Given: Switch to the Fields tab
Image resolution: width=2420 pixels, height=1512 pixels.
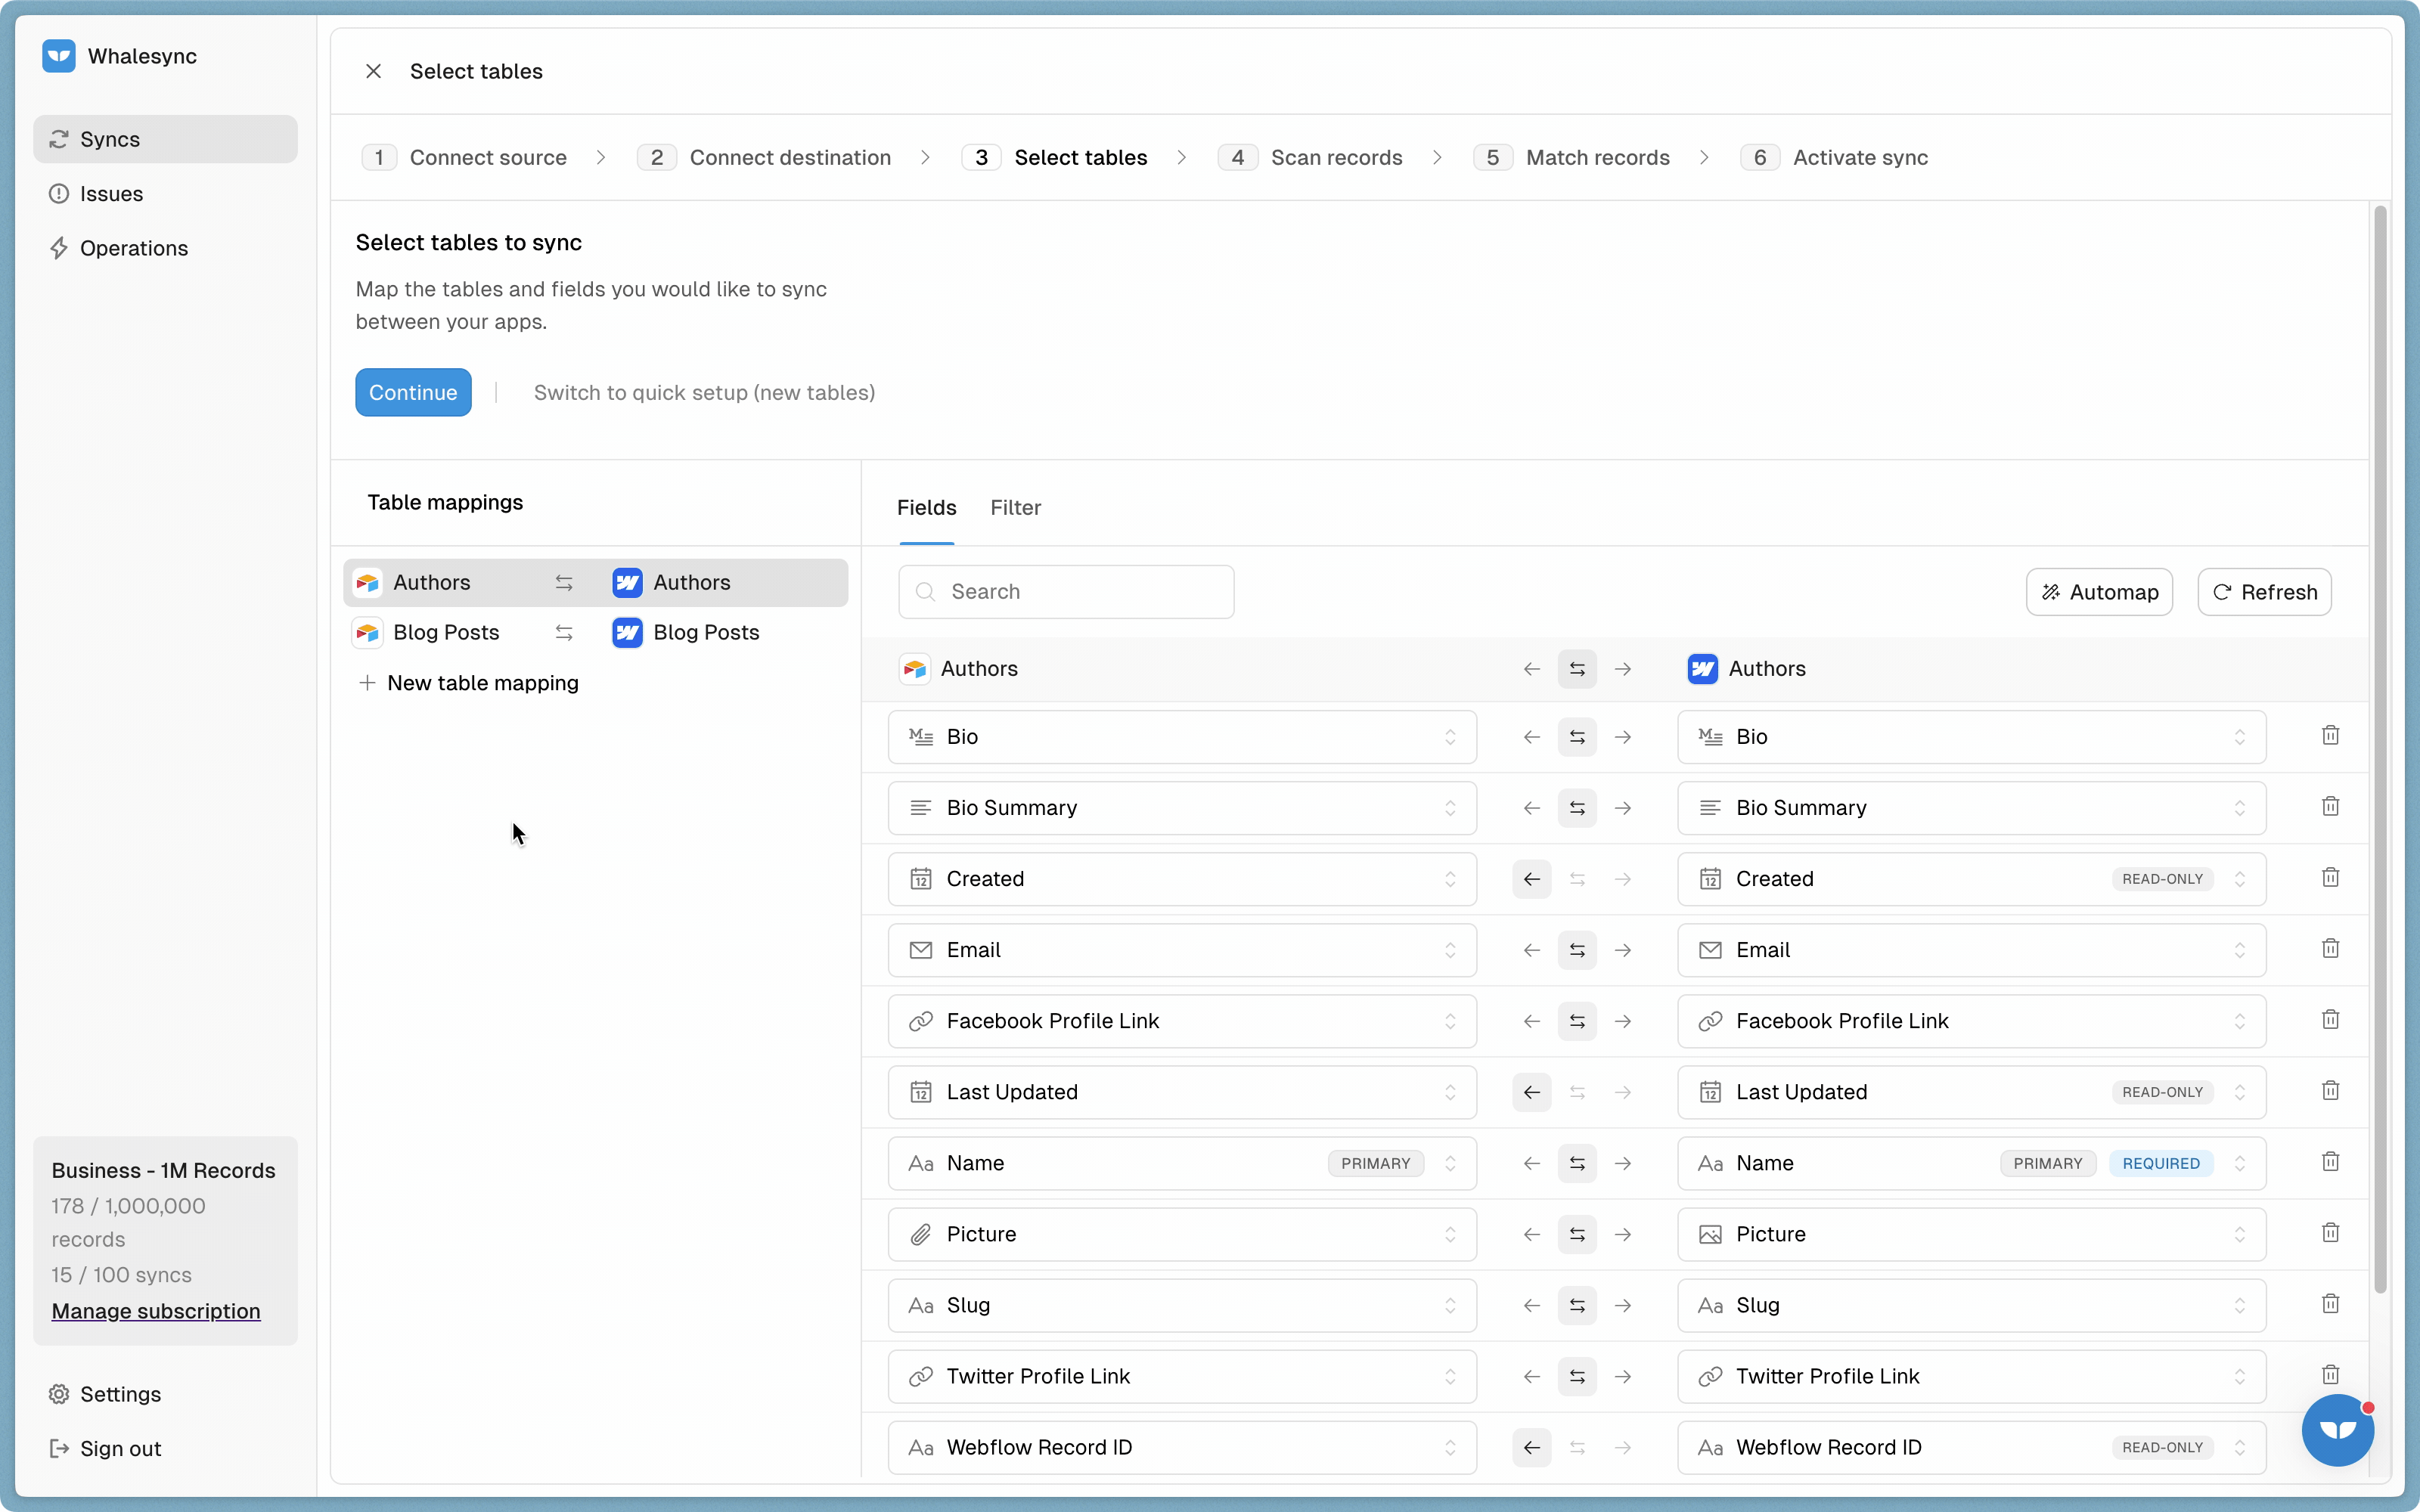Looking at the screenshot, I should click(926, 507).
